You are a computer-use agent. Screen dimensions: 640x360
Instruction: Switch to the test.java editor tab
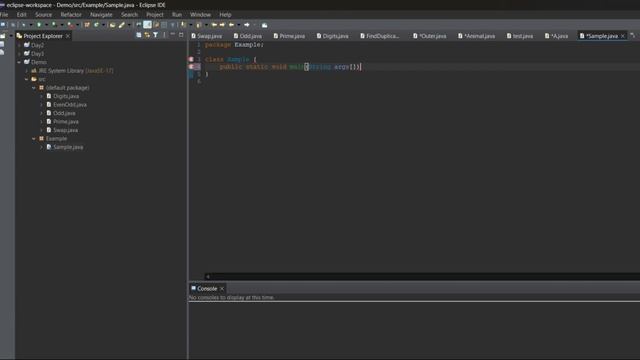[x=520, y=36]
